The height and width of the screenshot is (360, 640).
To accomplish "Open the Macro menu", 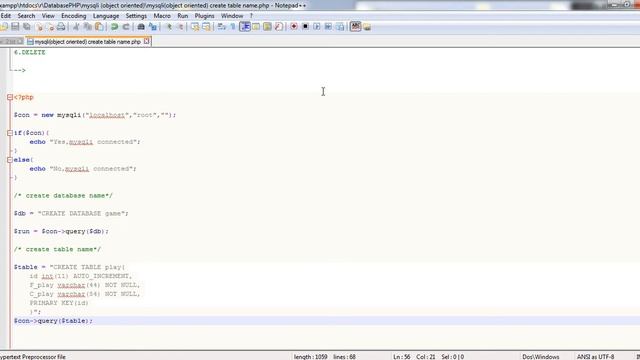I will pos(162,16).
